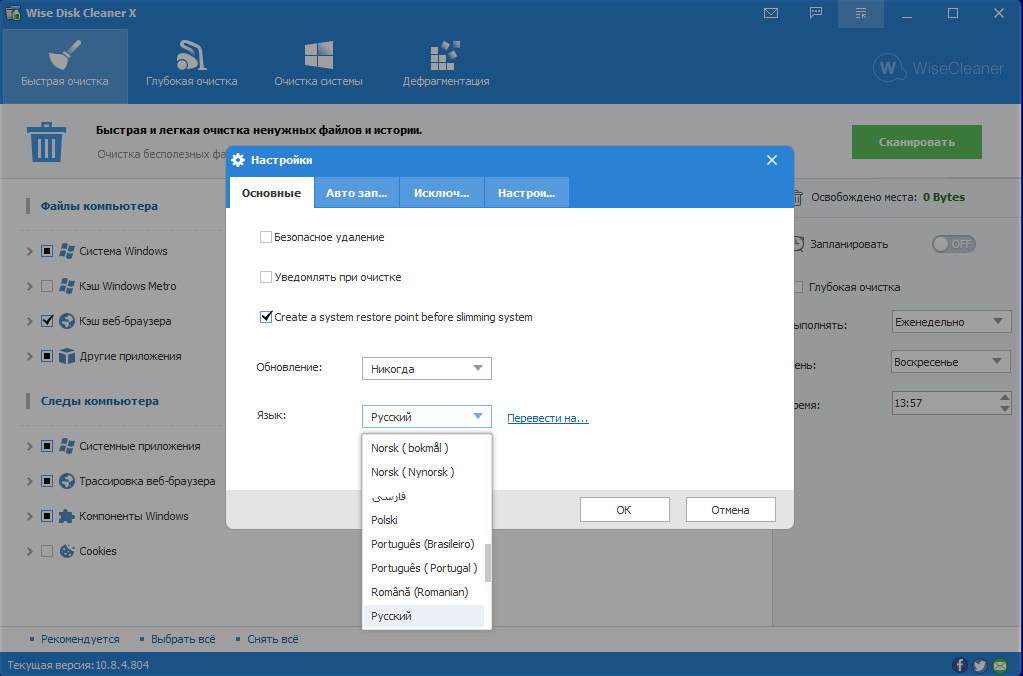The height and width of the screenshot is (676, 1023).
Task: Increase time with up stepper arrow
Action: 1005,397
